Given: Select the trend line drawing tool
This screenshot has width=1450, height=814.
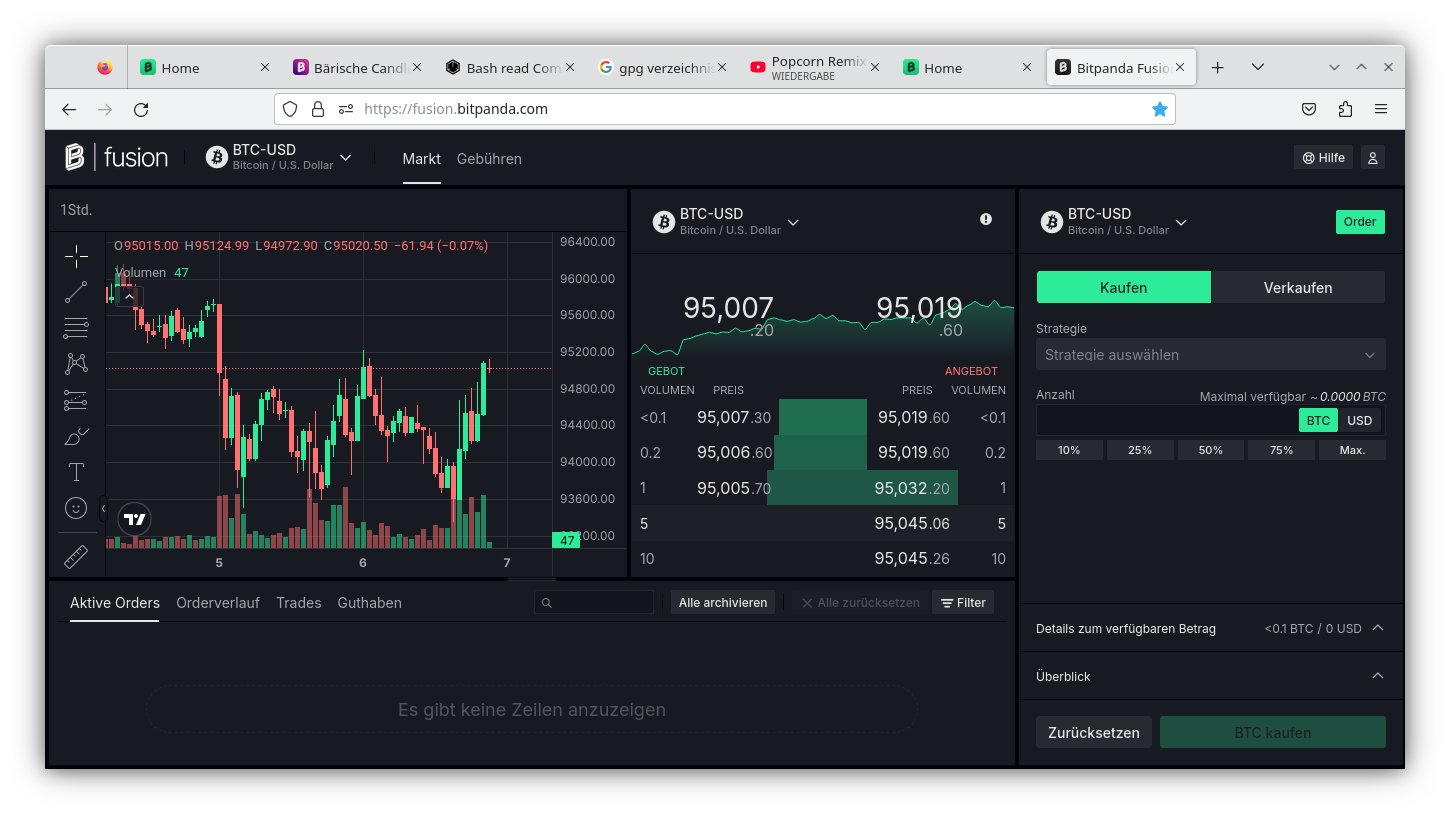Looking at the screenshot, I should tap(76, 292).
